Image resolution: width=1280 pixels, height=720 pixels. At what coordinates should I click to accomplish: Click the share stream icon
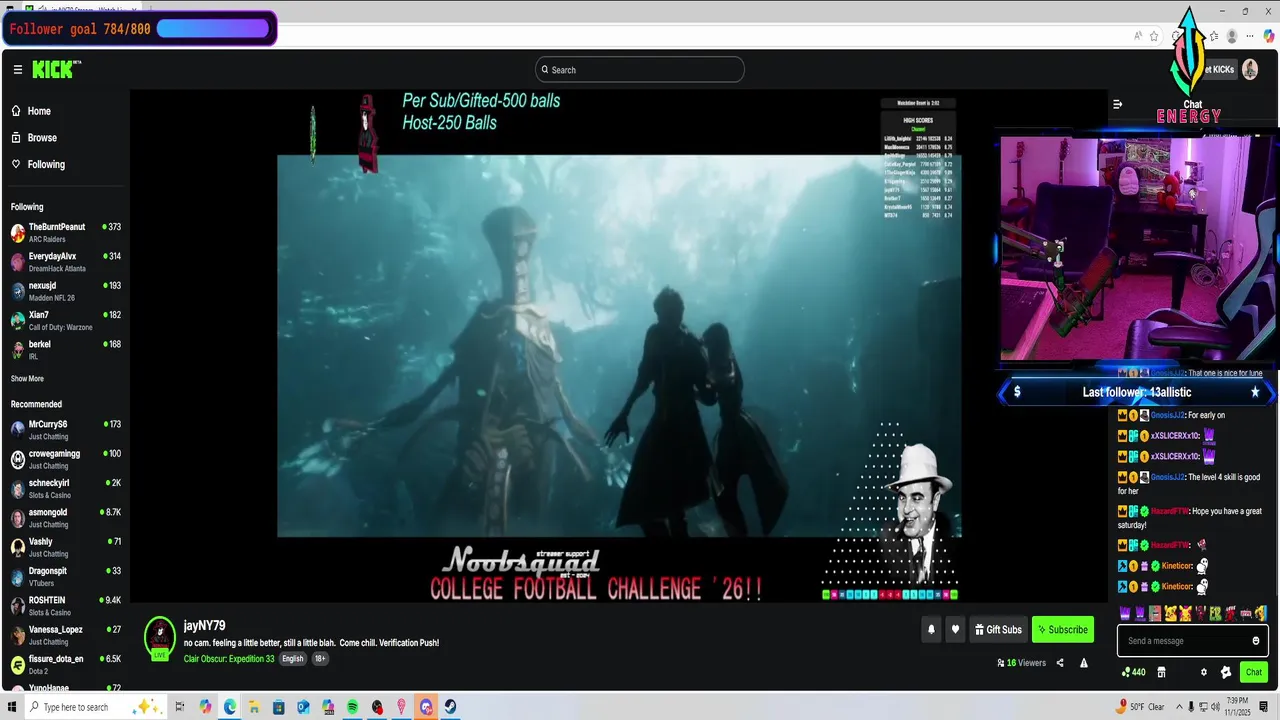point(1060,663)
